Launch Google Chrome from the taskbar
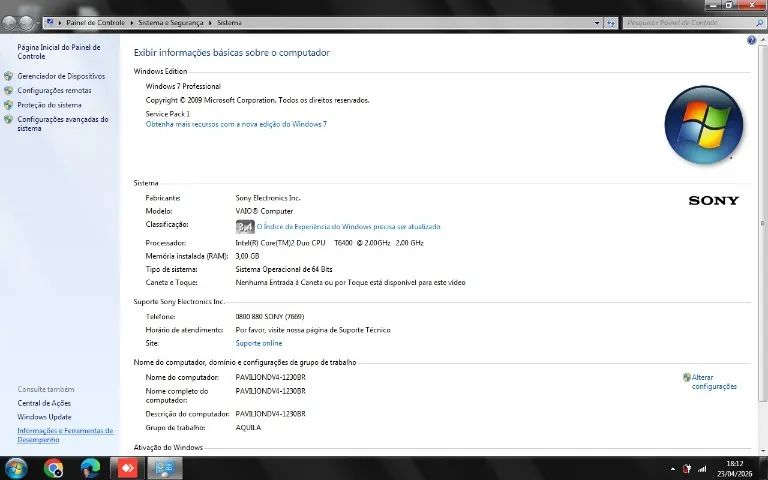 [x=53, y=468]
